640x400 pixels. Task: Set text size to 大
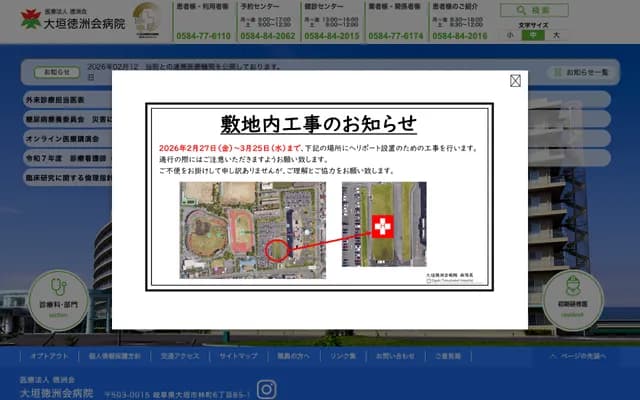click(x=556, y=35)
